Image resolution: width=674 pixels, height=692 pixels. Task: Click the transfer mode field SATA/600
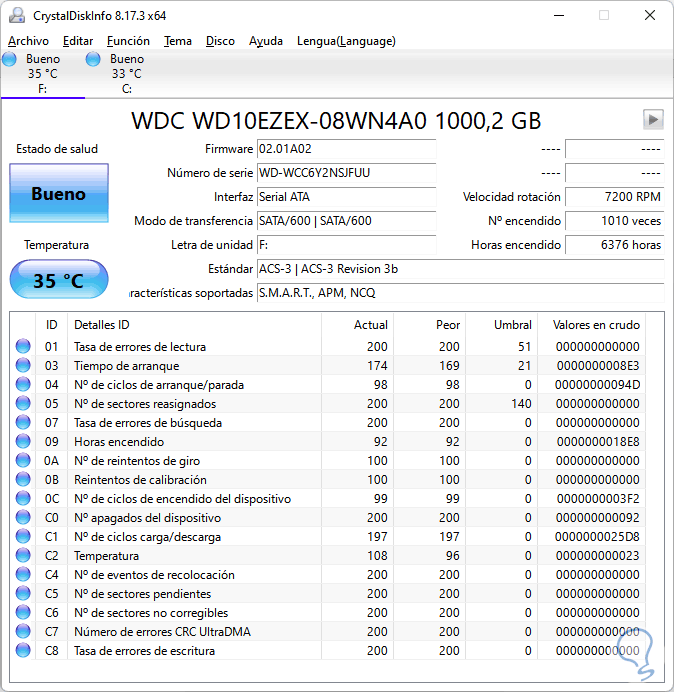tap(346, 221)
